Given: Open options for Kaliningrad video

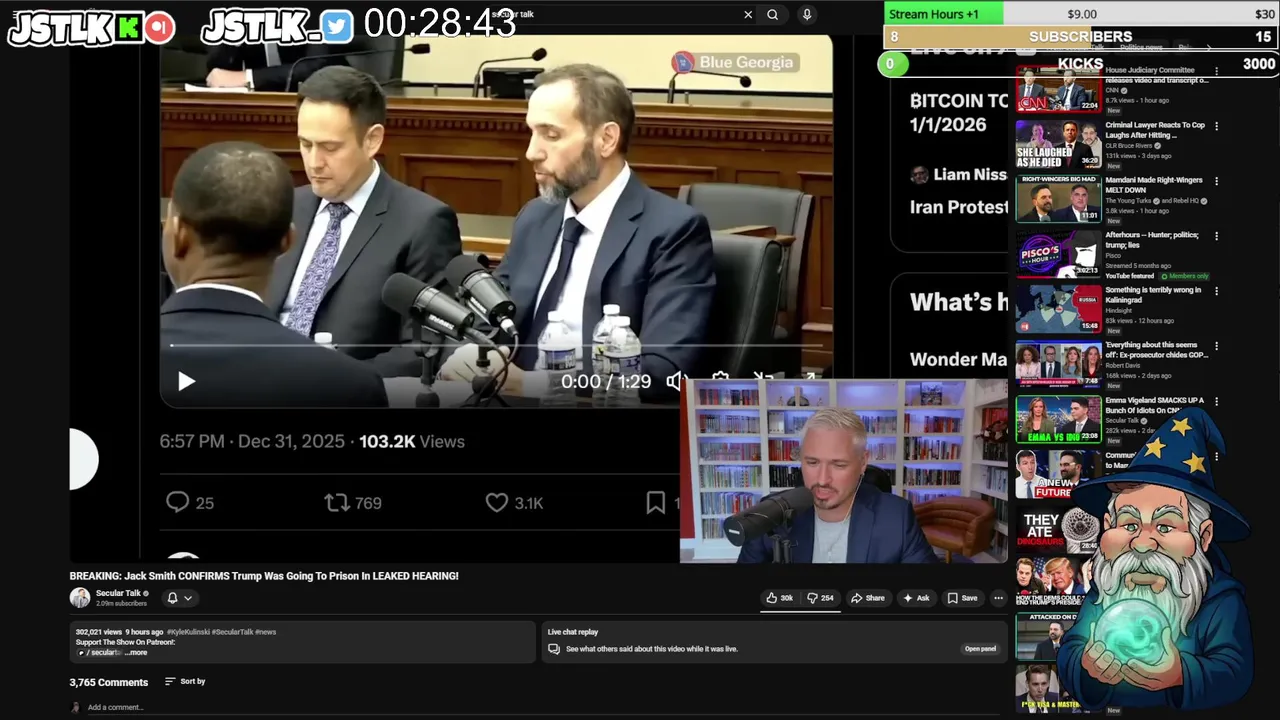Looking at the screenshot, I should pyautogui.click(x=1216, y=291).
